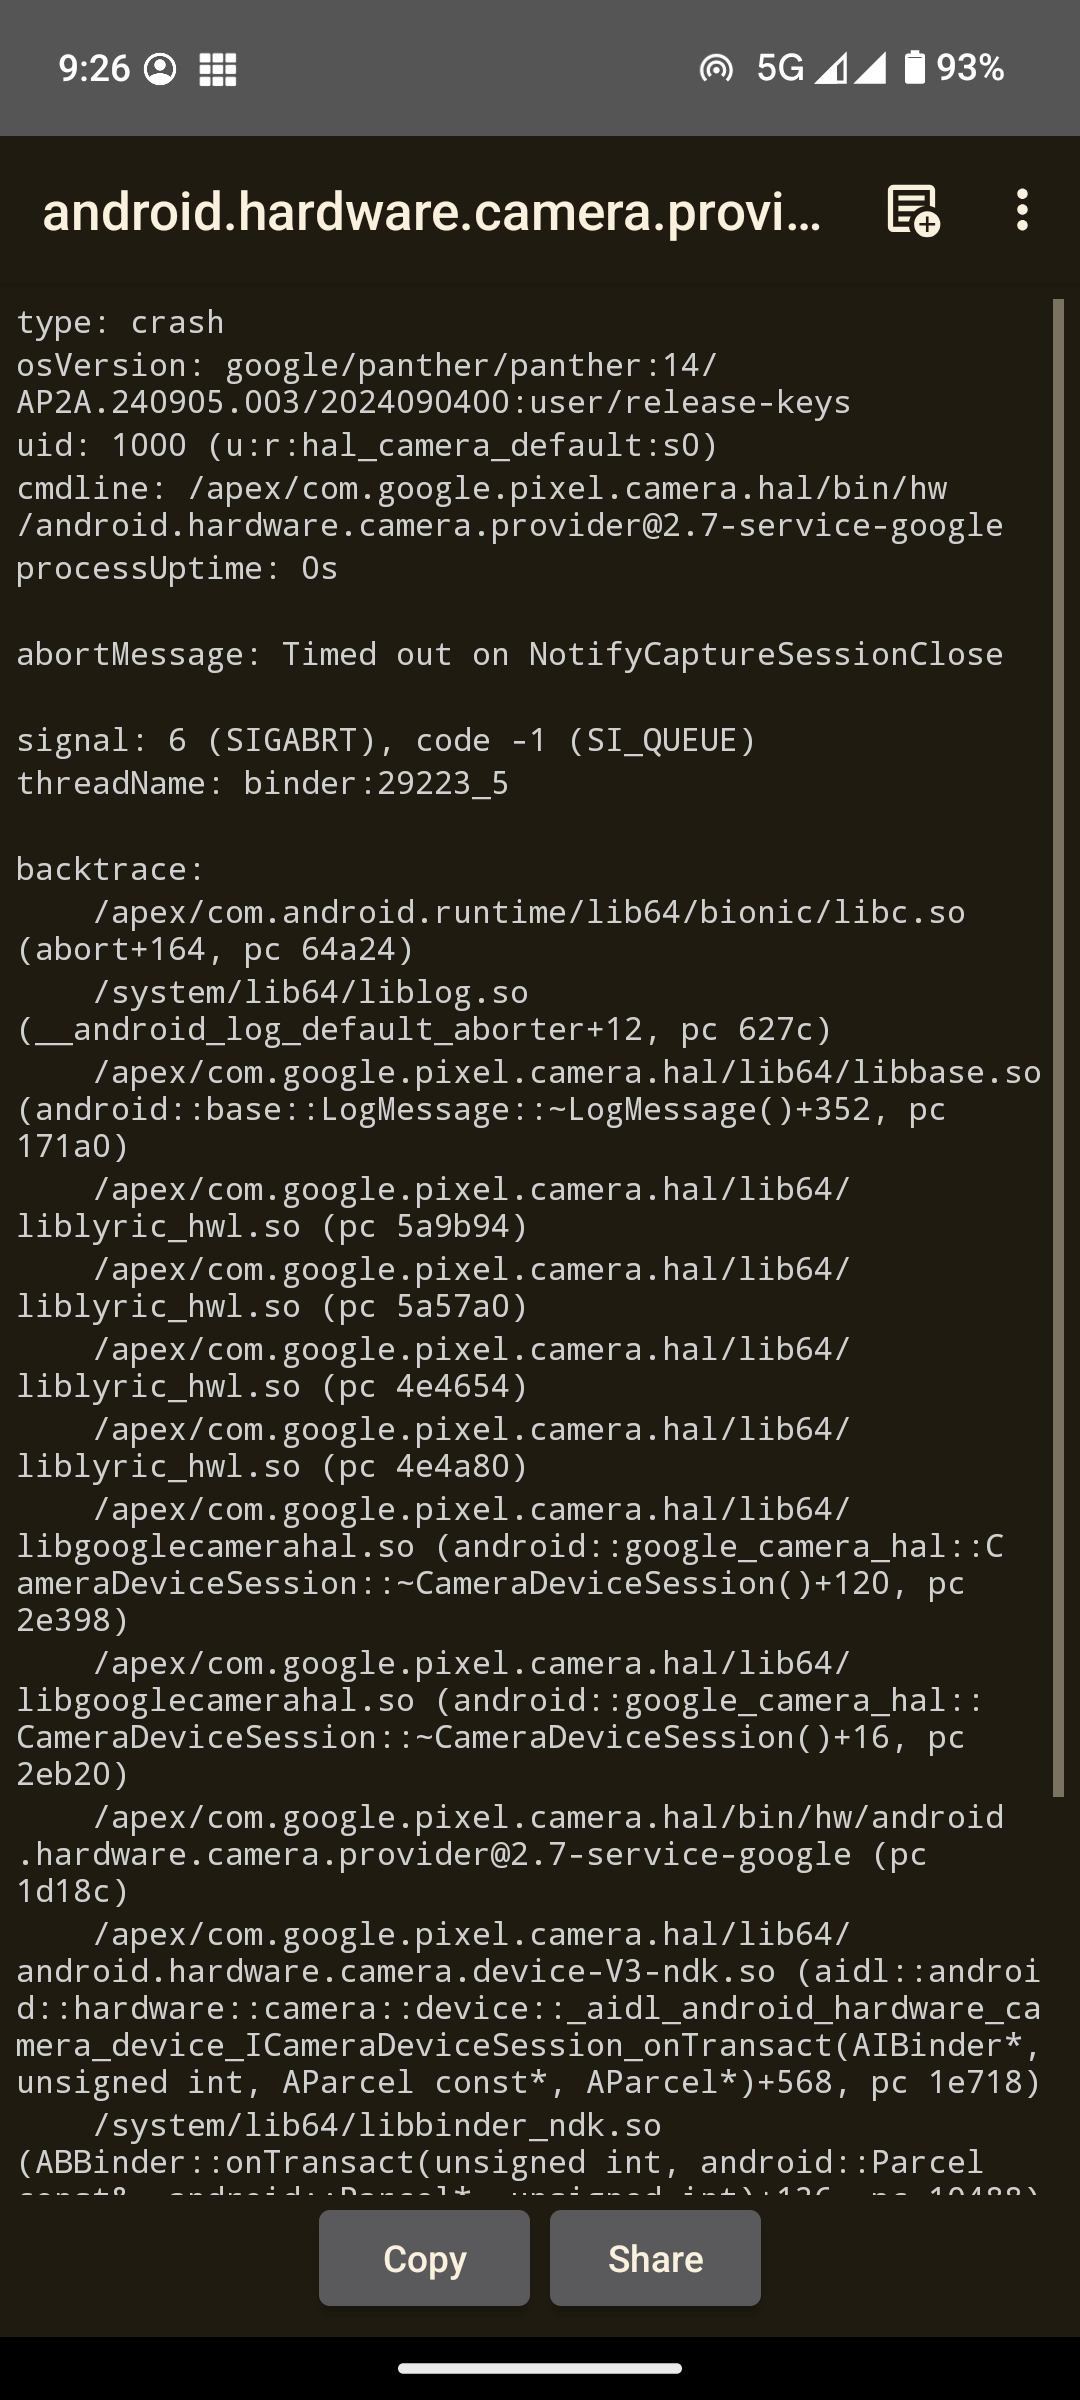Tap the bottom navigation gesture handle
This screenshot has height=2400, width=1080.
[x=540, y=2368]
